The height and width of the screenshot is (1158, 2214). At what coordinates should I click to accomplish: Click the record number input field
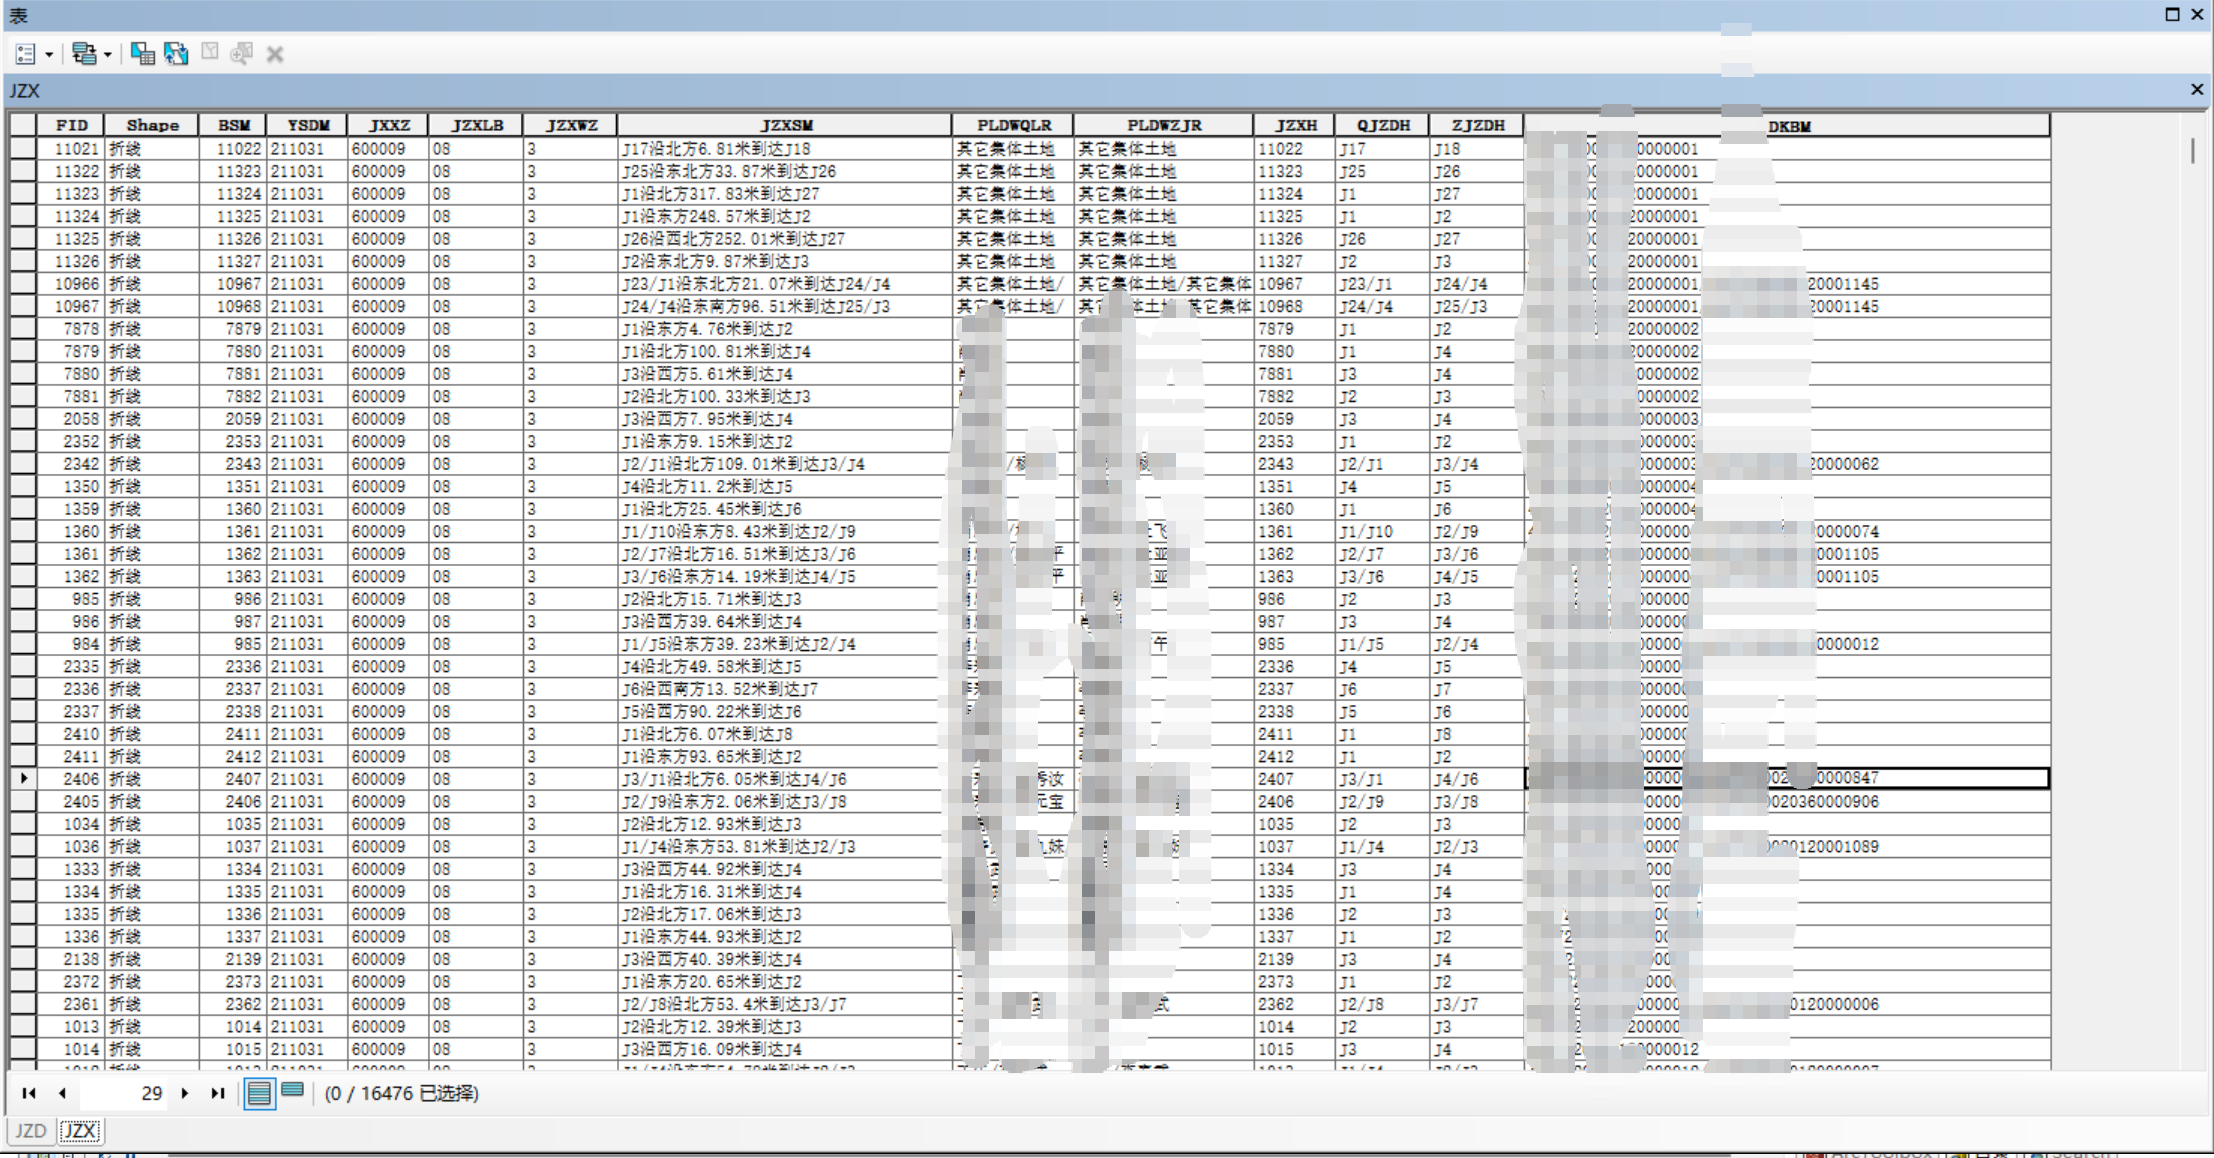(x=123, y=1093)
